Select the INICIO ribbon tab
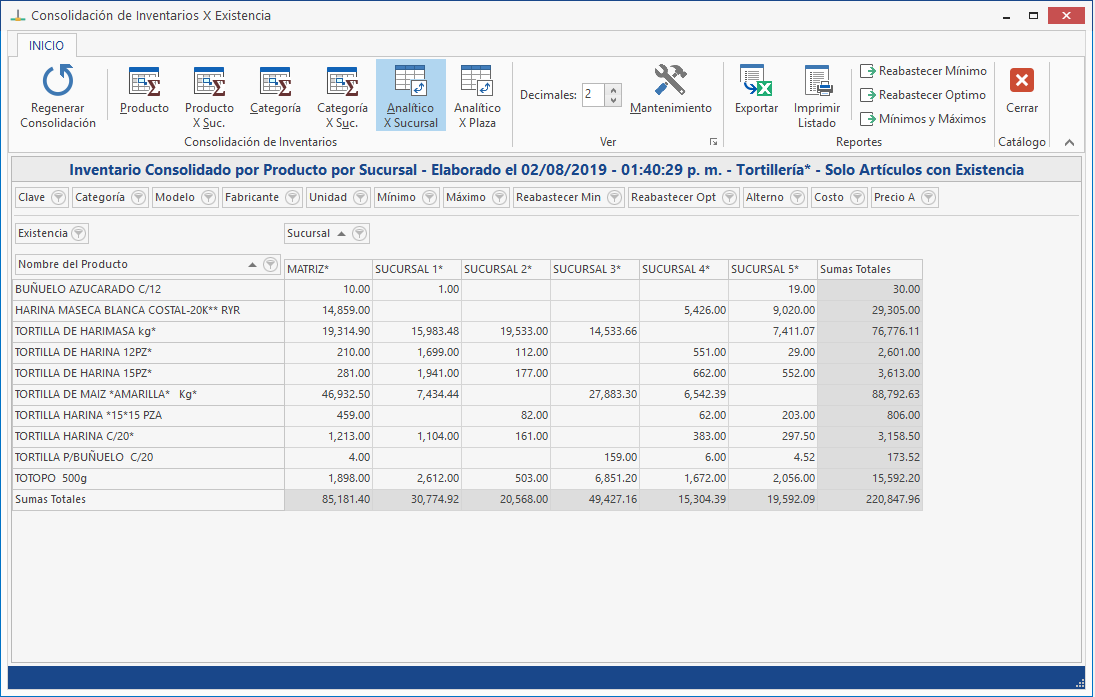The width and height of the screenshot is (1095, 697). pos(46,46)
